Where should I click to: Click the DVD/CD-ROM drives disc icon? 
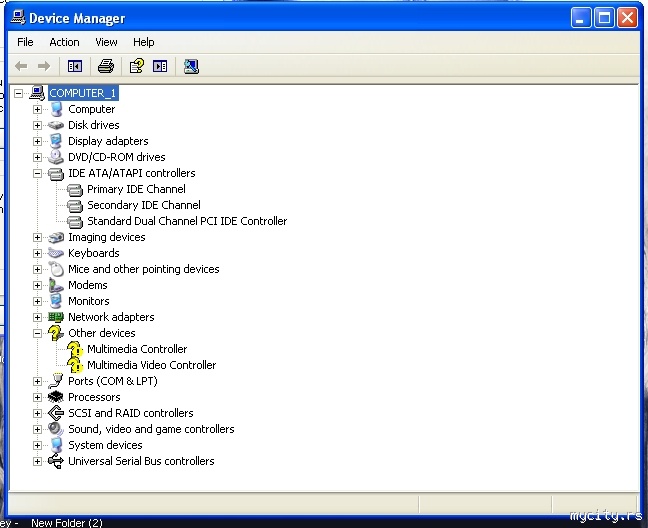(56, 157)
